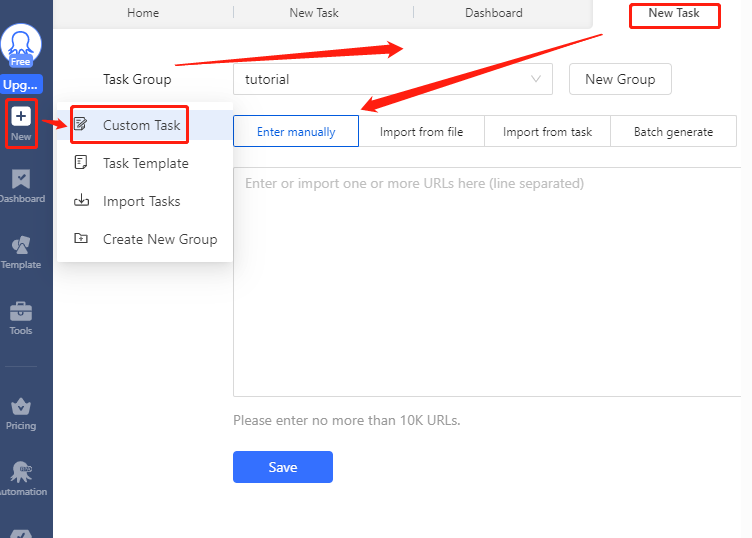
Task: Choose Create New Group menu entry
Action: (x=159, y=239)
